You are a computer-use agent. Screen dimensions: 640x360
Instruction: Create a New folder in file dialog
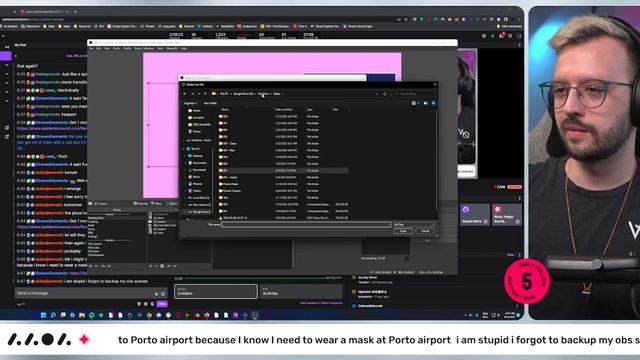pyautogui.click(x=210, y=103)
